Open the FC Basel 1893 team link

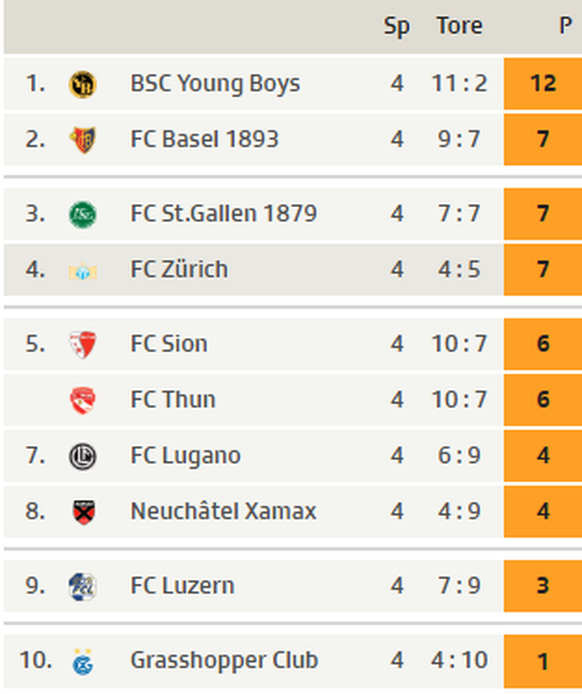click(204, 139)
